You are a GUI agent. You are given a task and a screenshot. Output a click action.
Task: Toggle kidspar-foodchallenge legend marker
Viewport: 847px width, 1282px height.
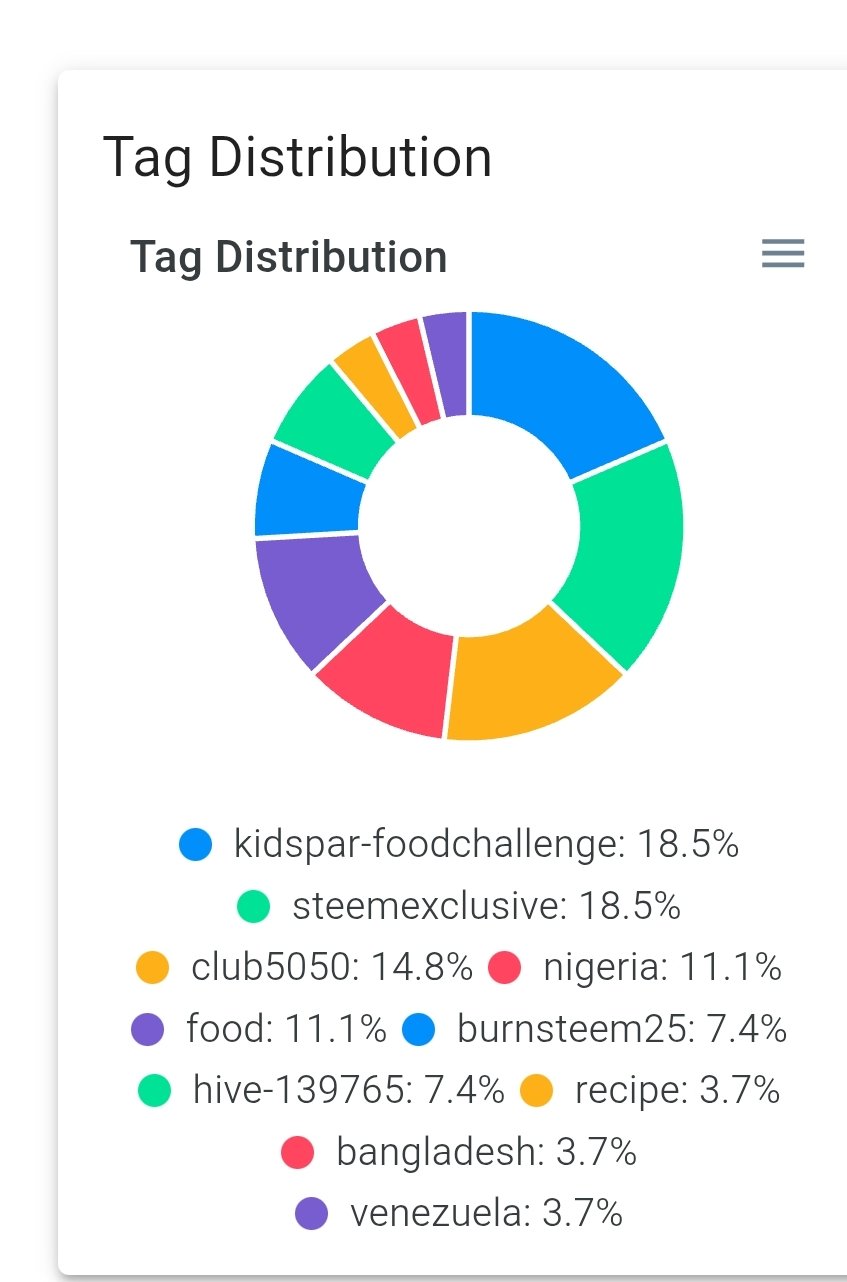196,845
